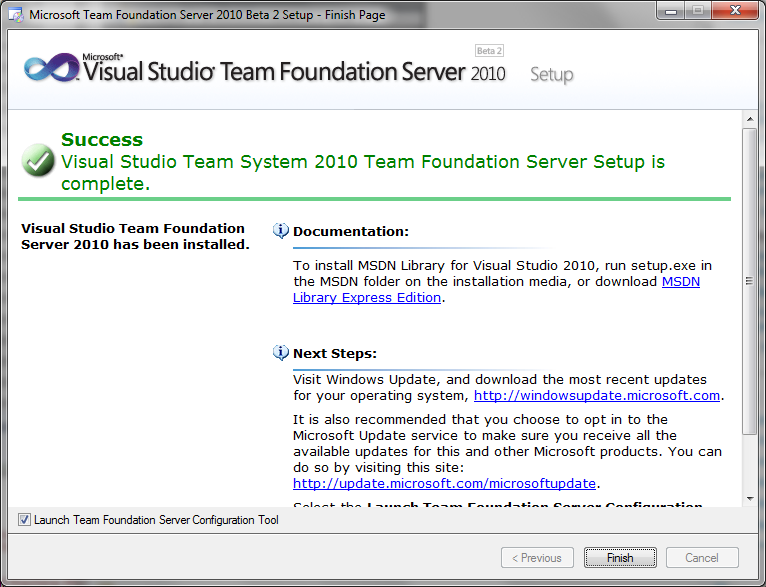Click the Success heading text

click(102, 140)
